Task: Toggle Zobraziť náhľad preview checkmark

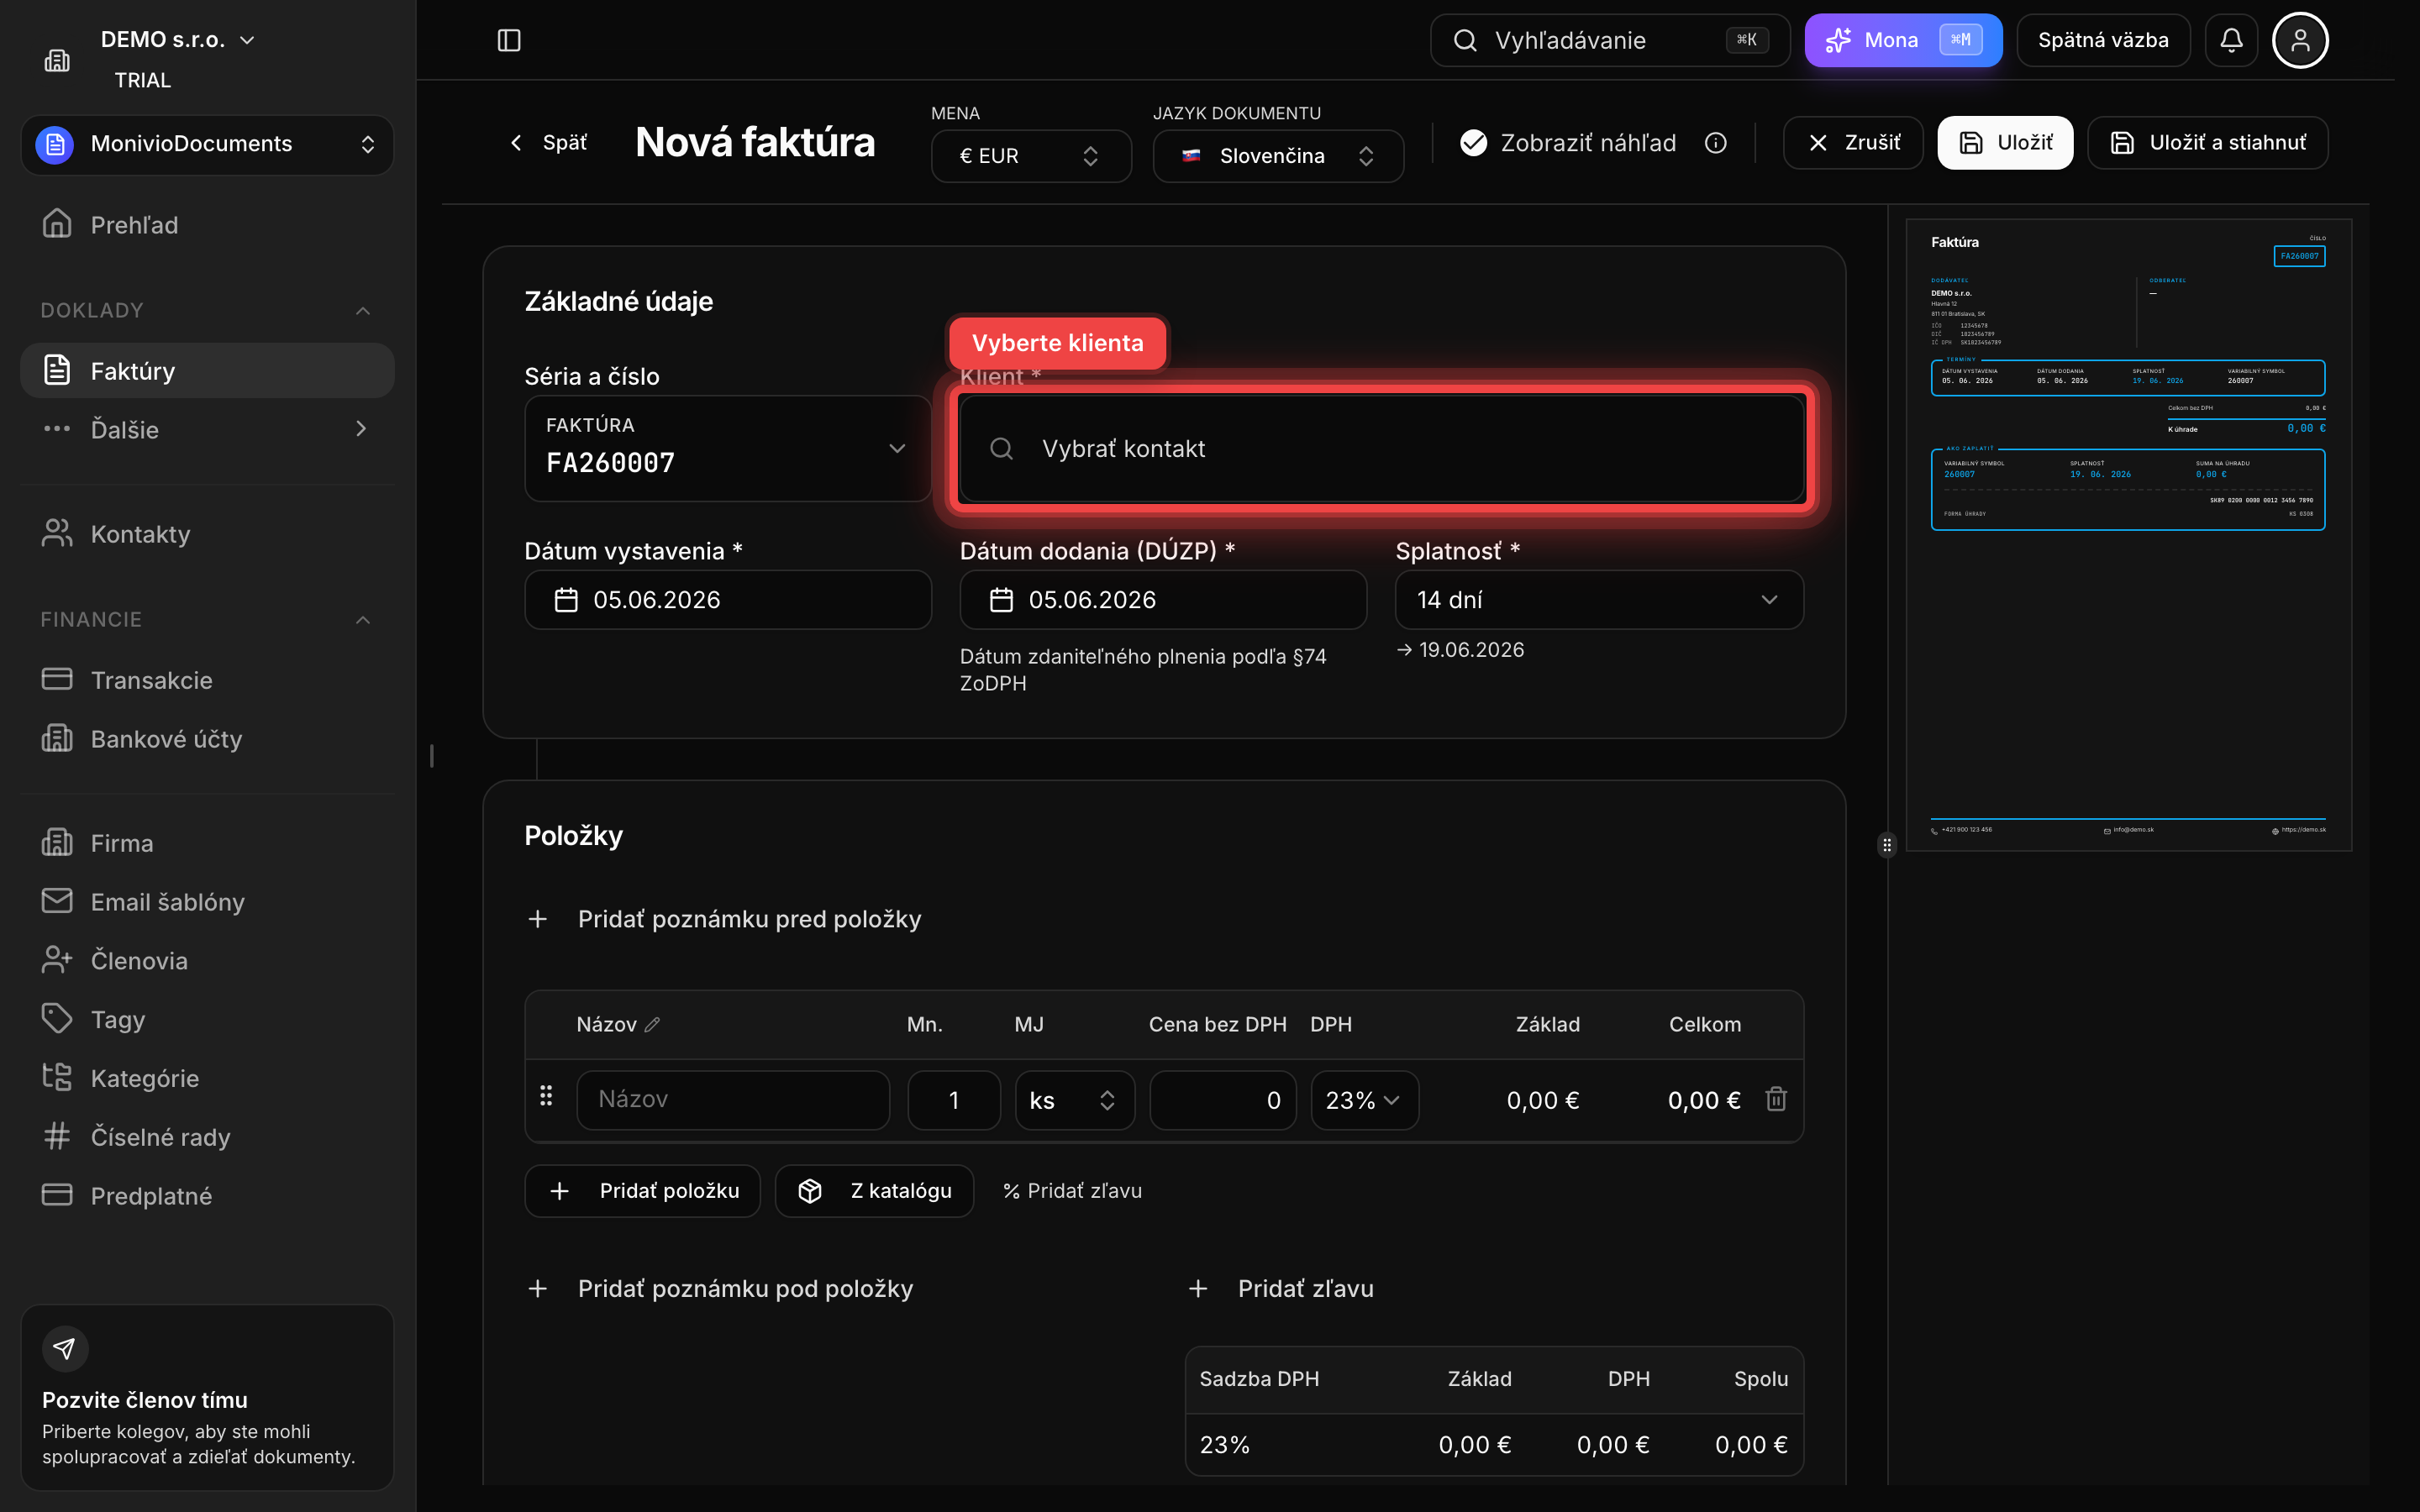Action: pos(1473,143)
